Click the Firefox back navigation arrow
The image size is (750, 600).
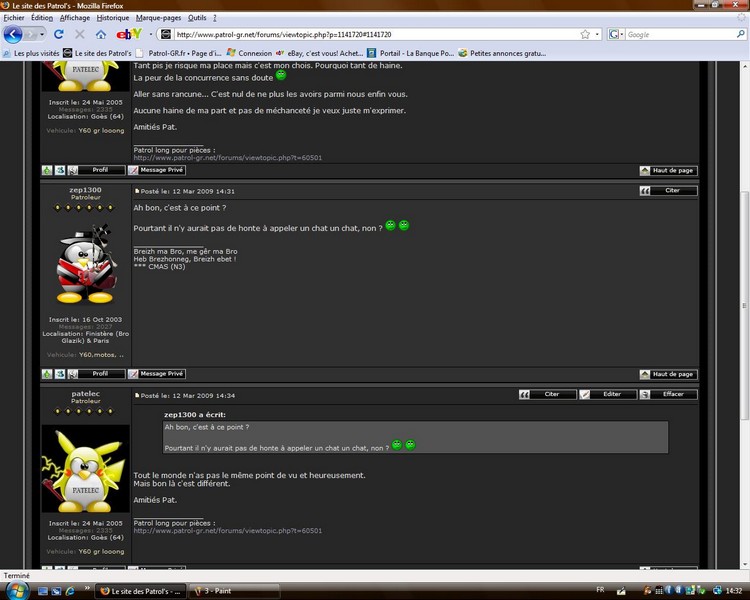pos(13,34)
